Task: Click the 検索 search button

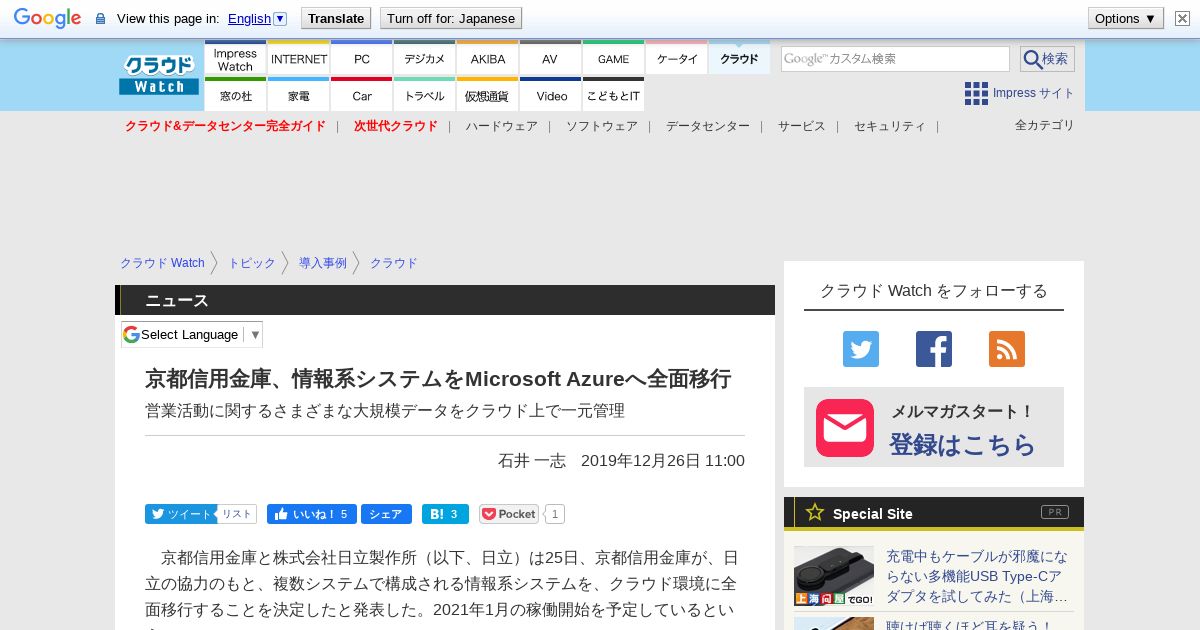Action: 1047,59
